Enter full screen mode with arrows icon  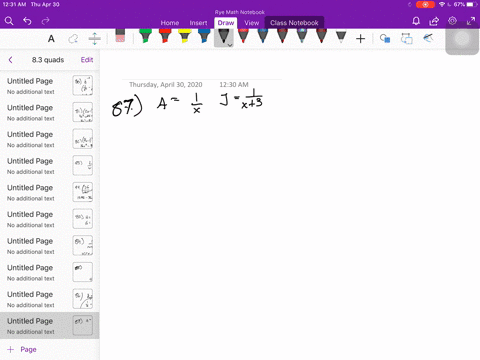(x=471, y=21)
